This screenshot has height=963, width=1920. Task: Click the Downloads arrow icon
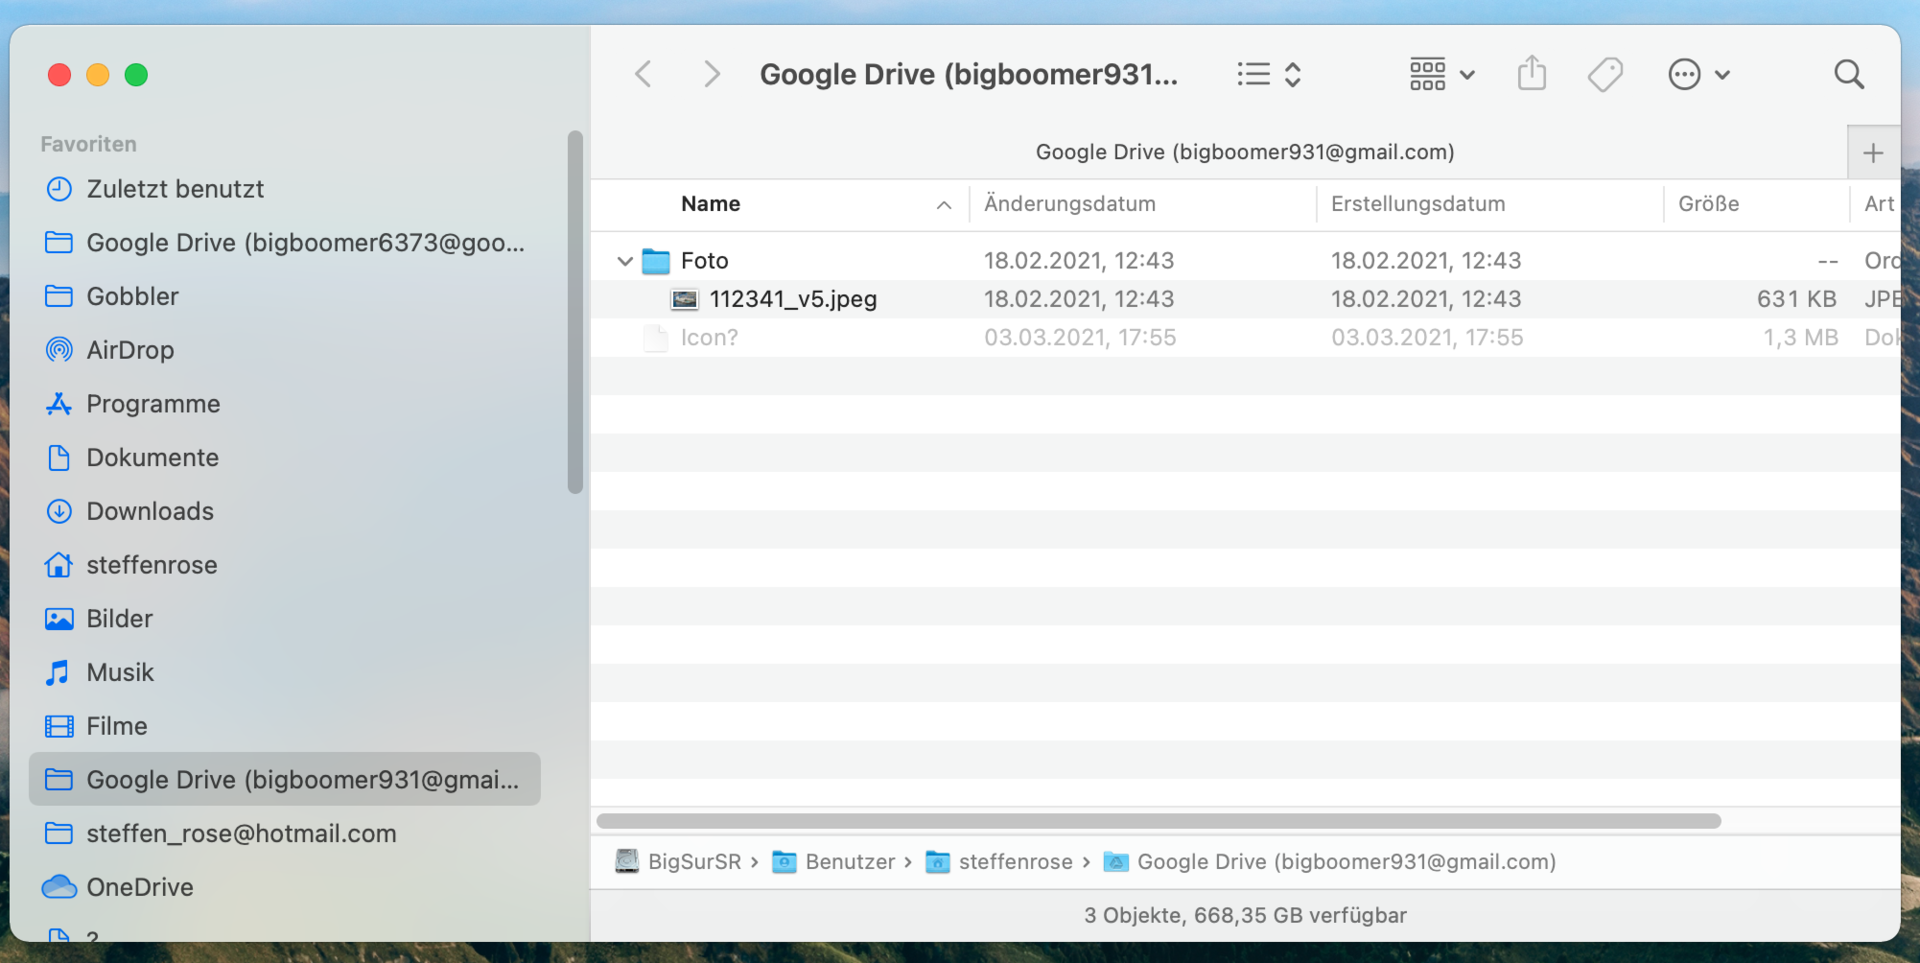point(59,511)
